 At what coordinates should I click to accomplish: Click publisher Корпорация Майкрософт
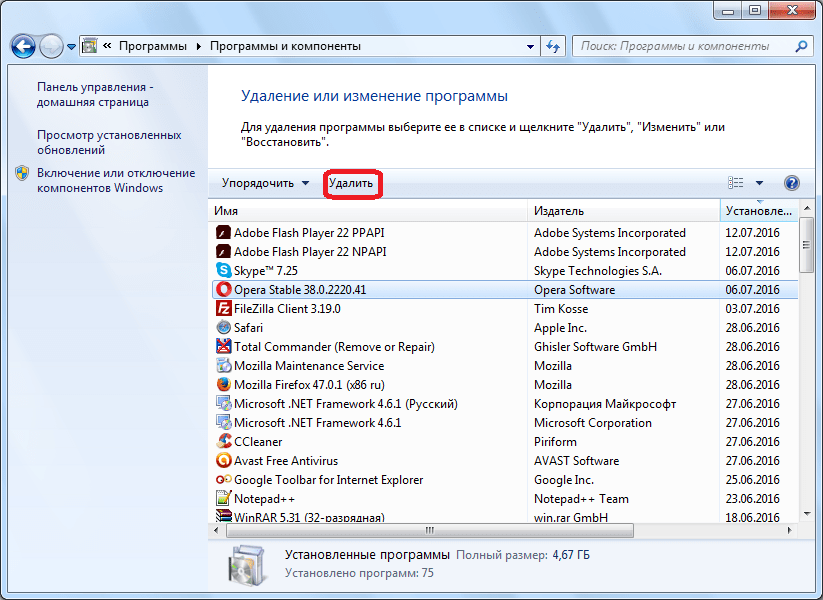click(605, 404)
